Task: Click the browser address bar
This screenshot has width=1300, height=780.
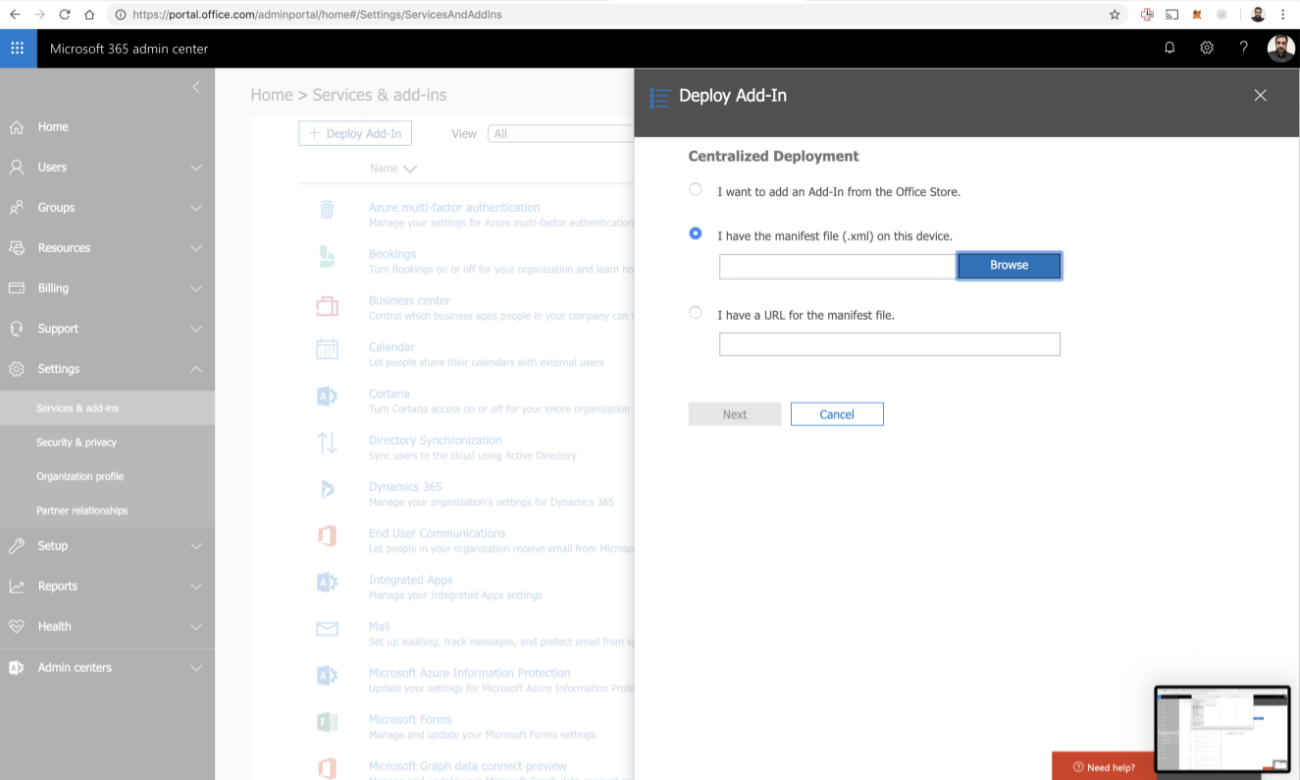Action: [610, 14]
